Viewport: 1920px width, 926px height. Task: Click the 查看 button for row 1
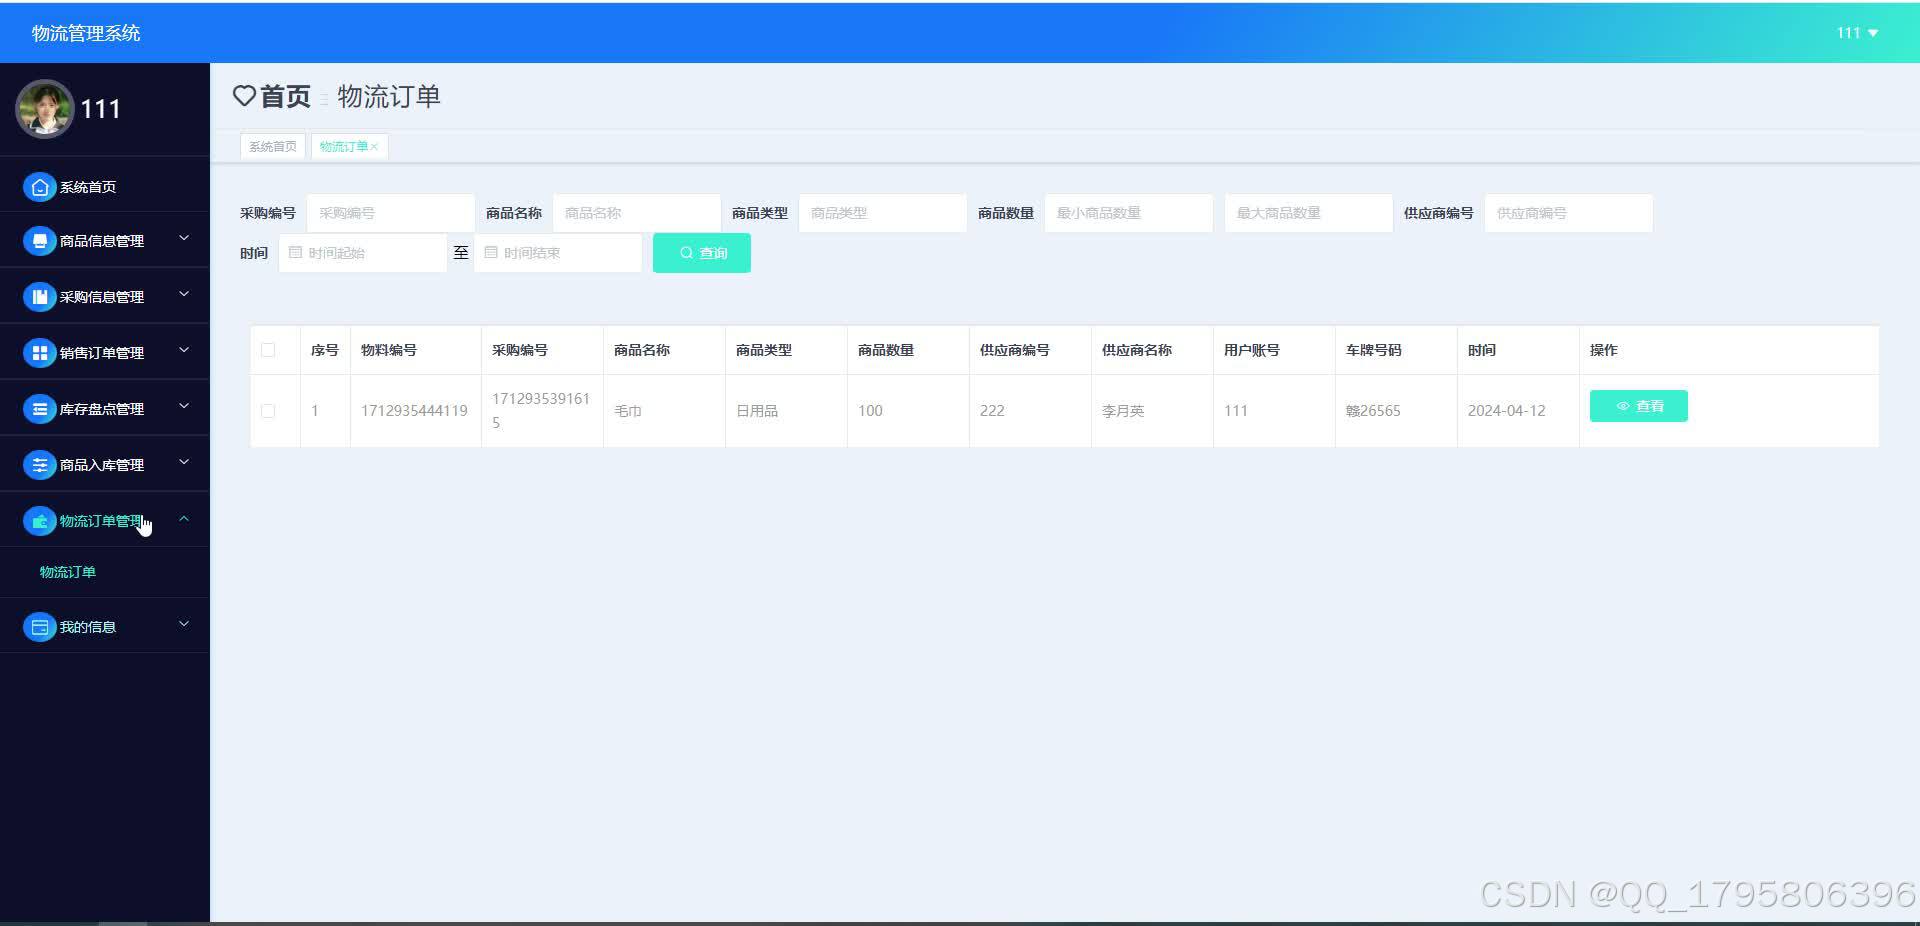coord(1639,406)
